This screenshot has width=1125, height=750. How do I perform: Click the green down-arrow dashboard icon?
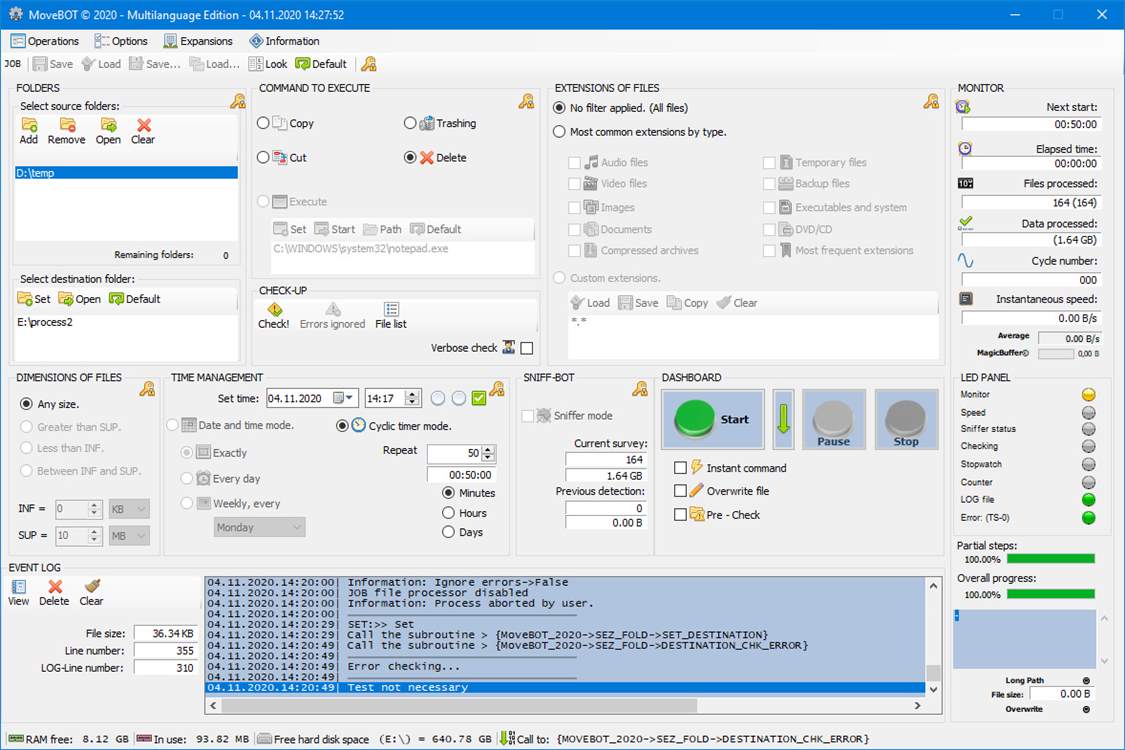coord(783,419)
